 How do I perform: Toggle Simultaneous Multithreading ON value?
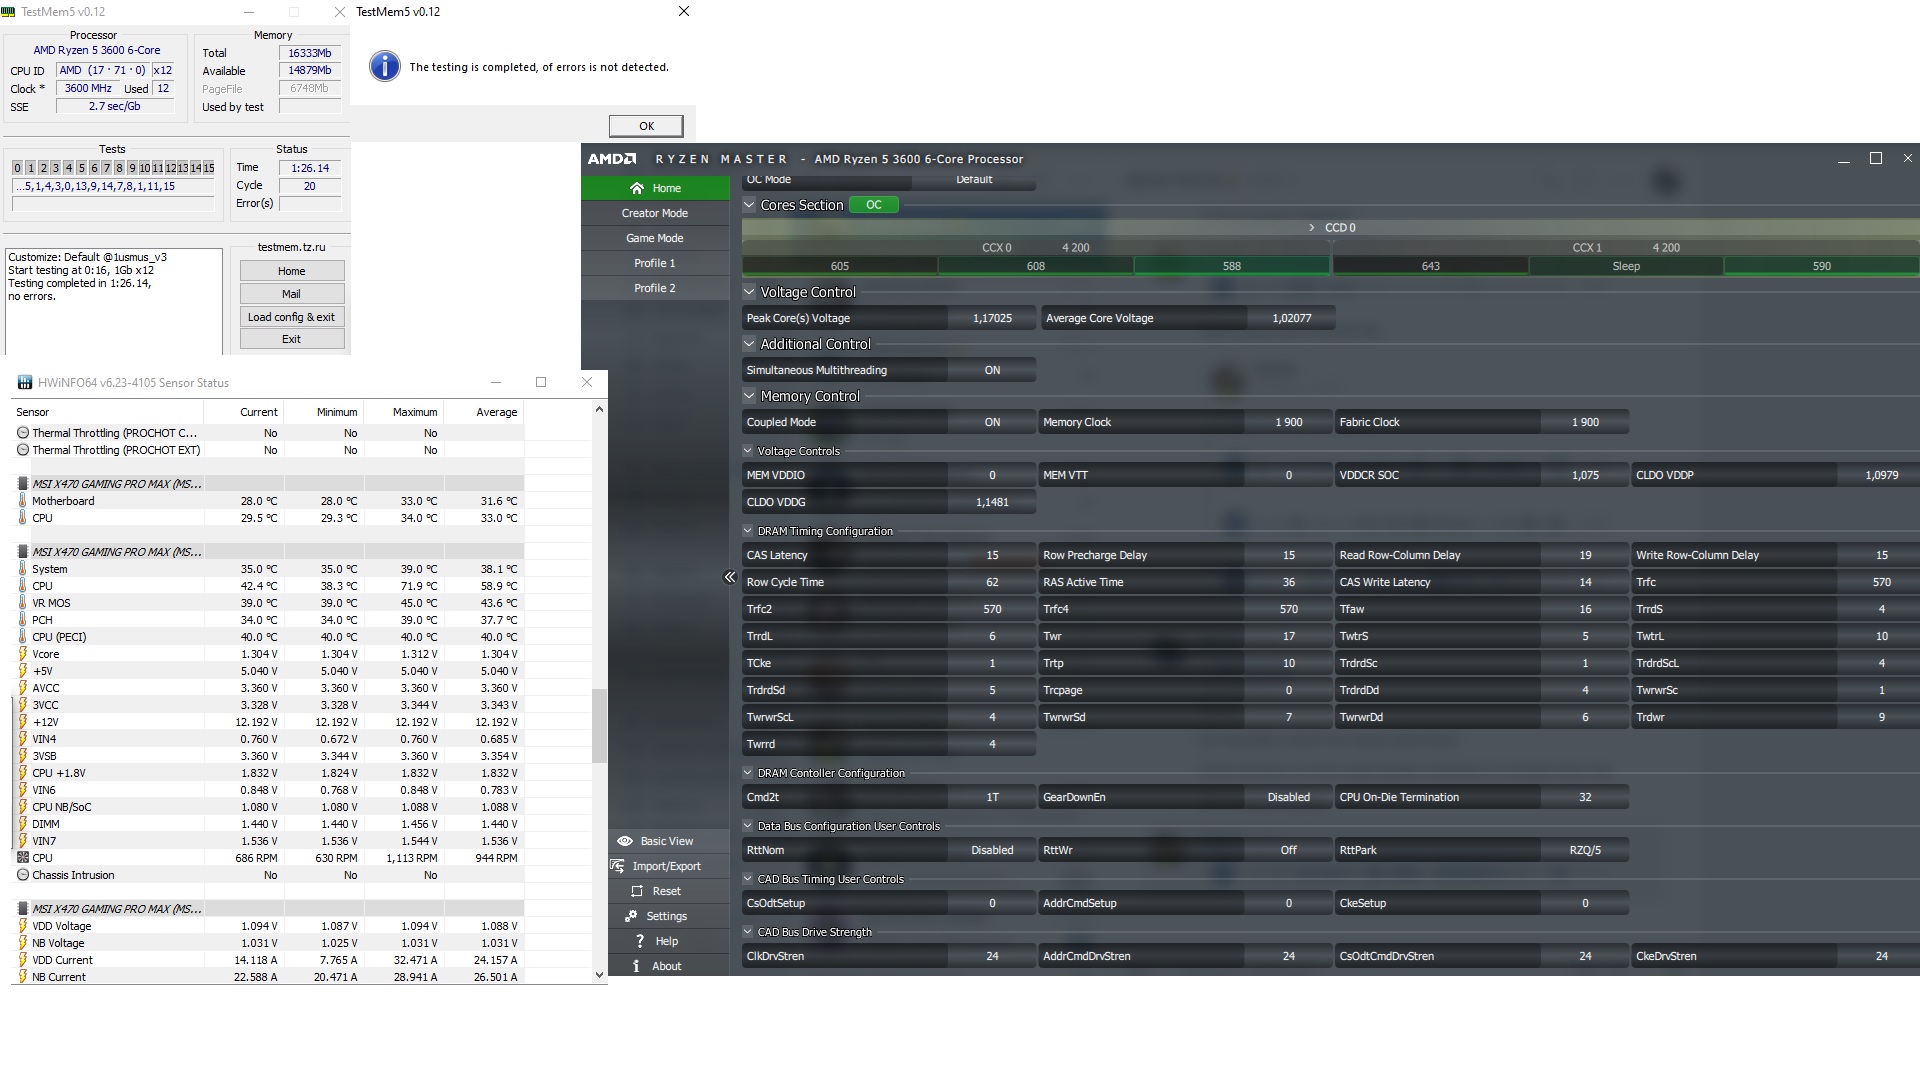pyautogui.click(x=991, y=370)
